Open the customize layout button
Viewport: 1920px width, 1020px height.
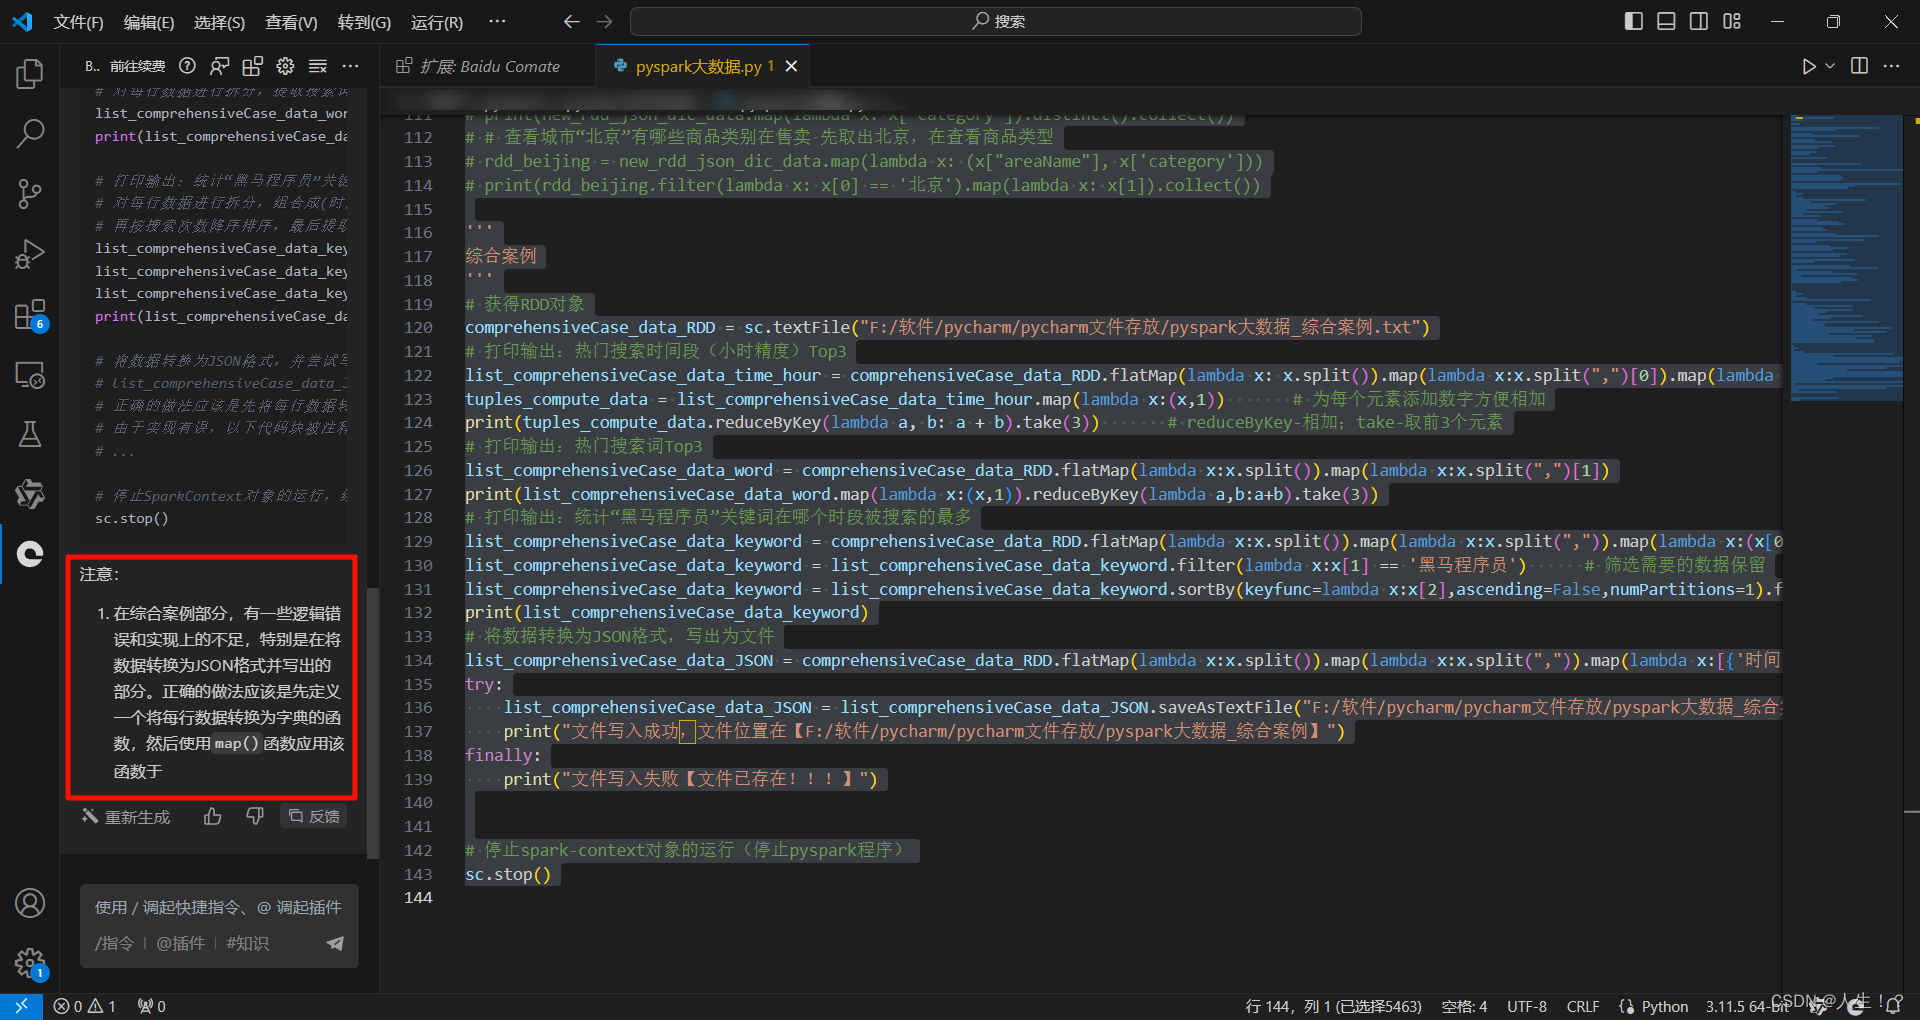[x=1732, y=21]
